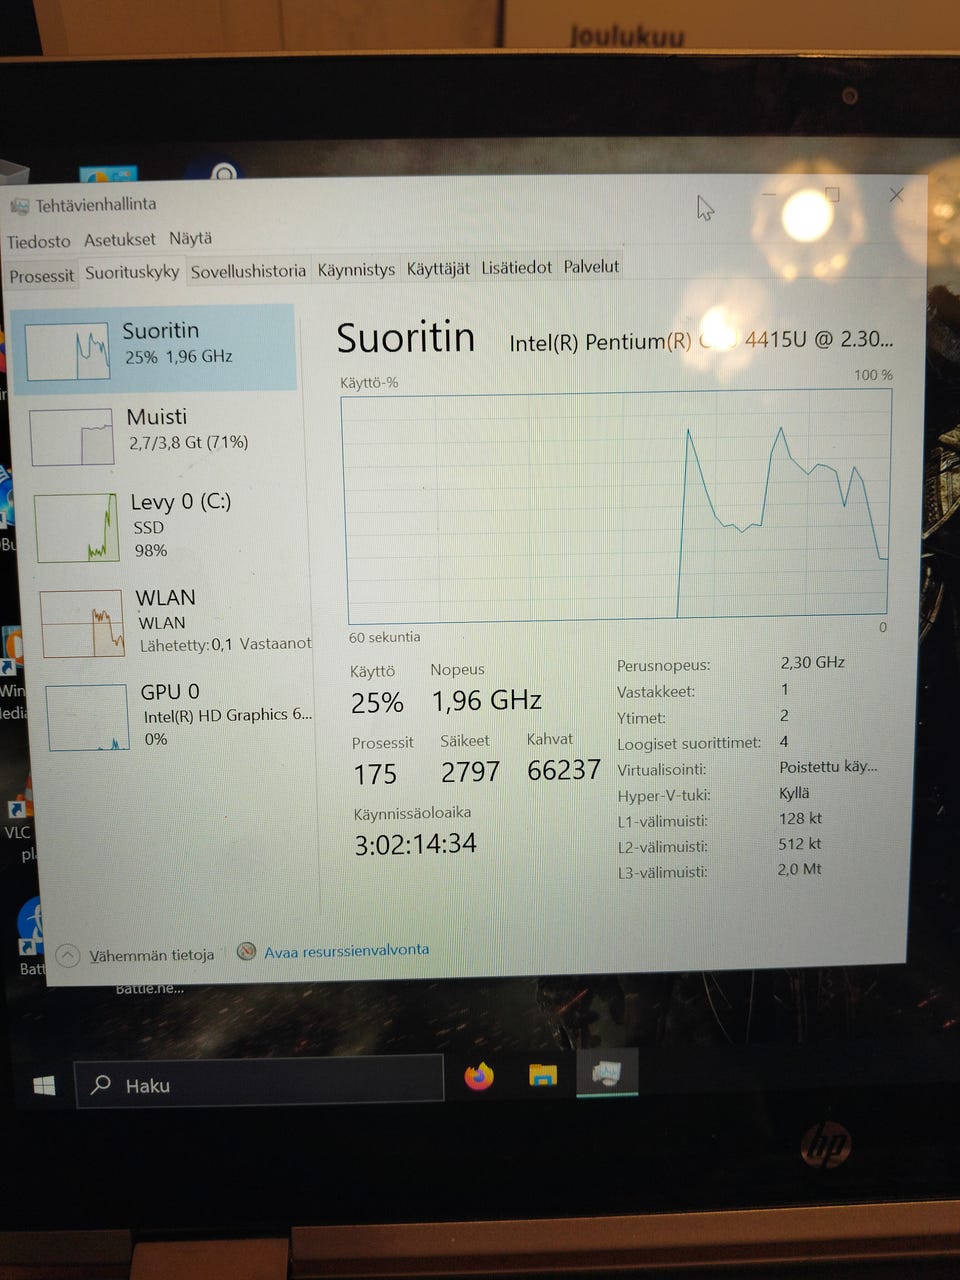Click the Prosessit count 175
The width and height of the screenshot is (960, 1280).
[375, 774]
